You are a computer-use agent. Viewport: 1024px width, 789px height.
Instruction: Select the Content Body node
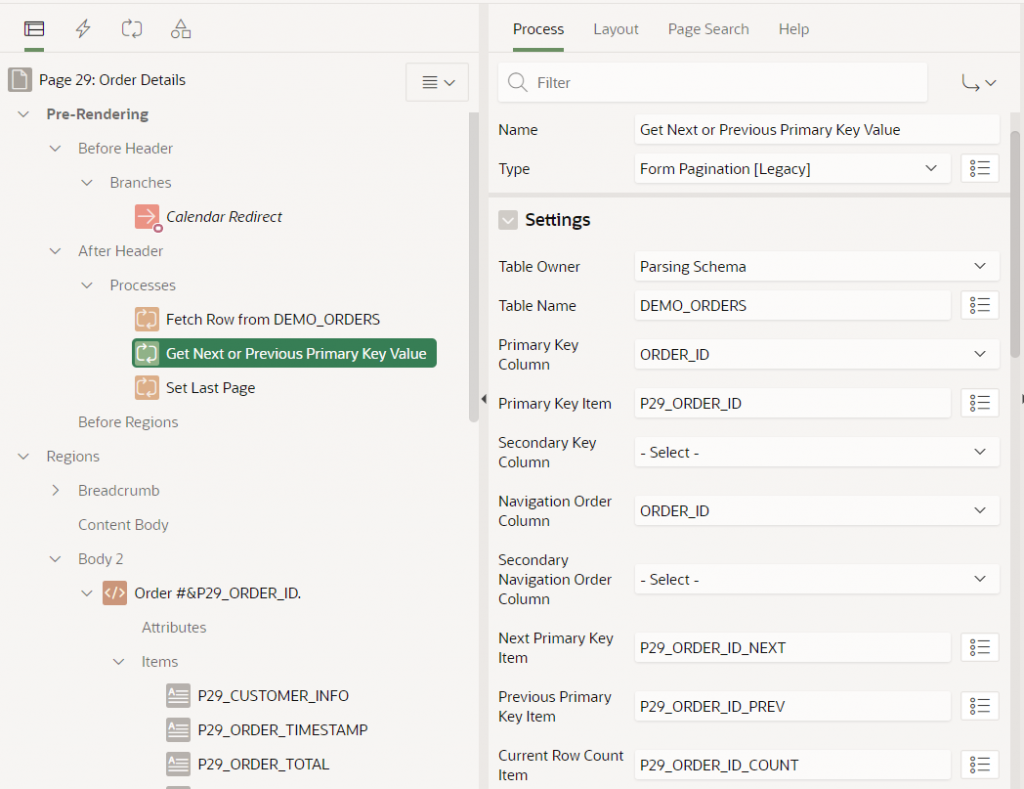[x=123, y=524]
